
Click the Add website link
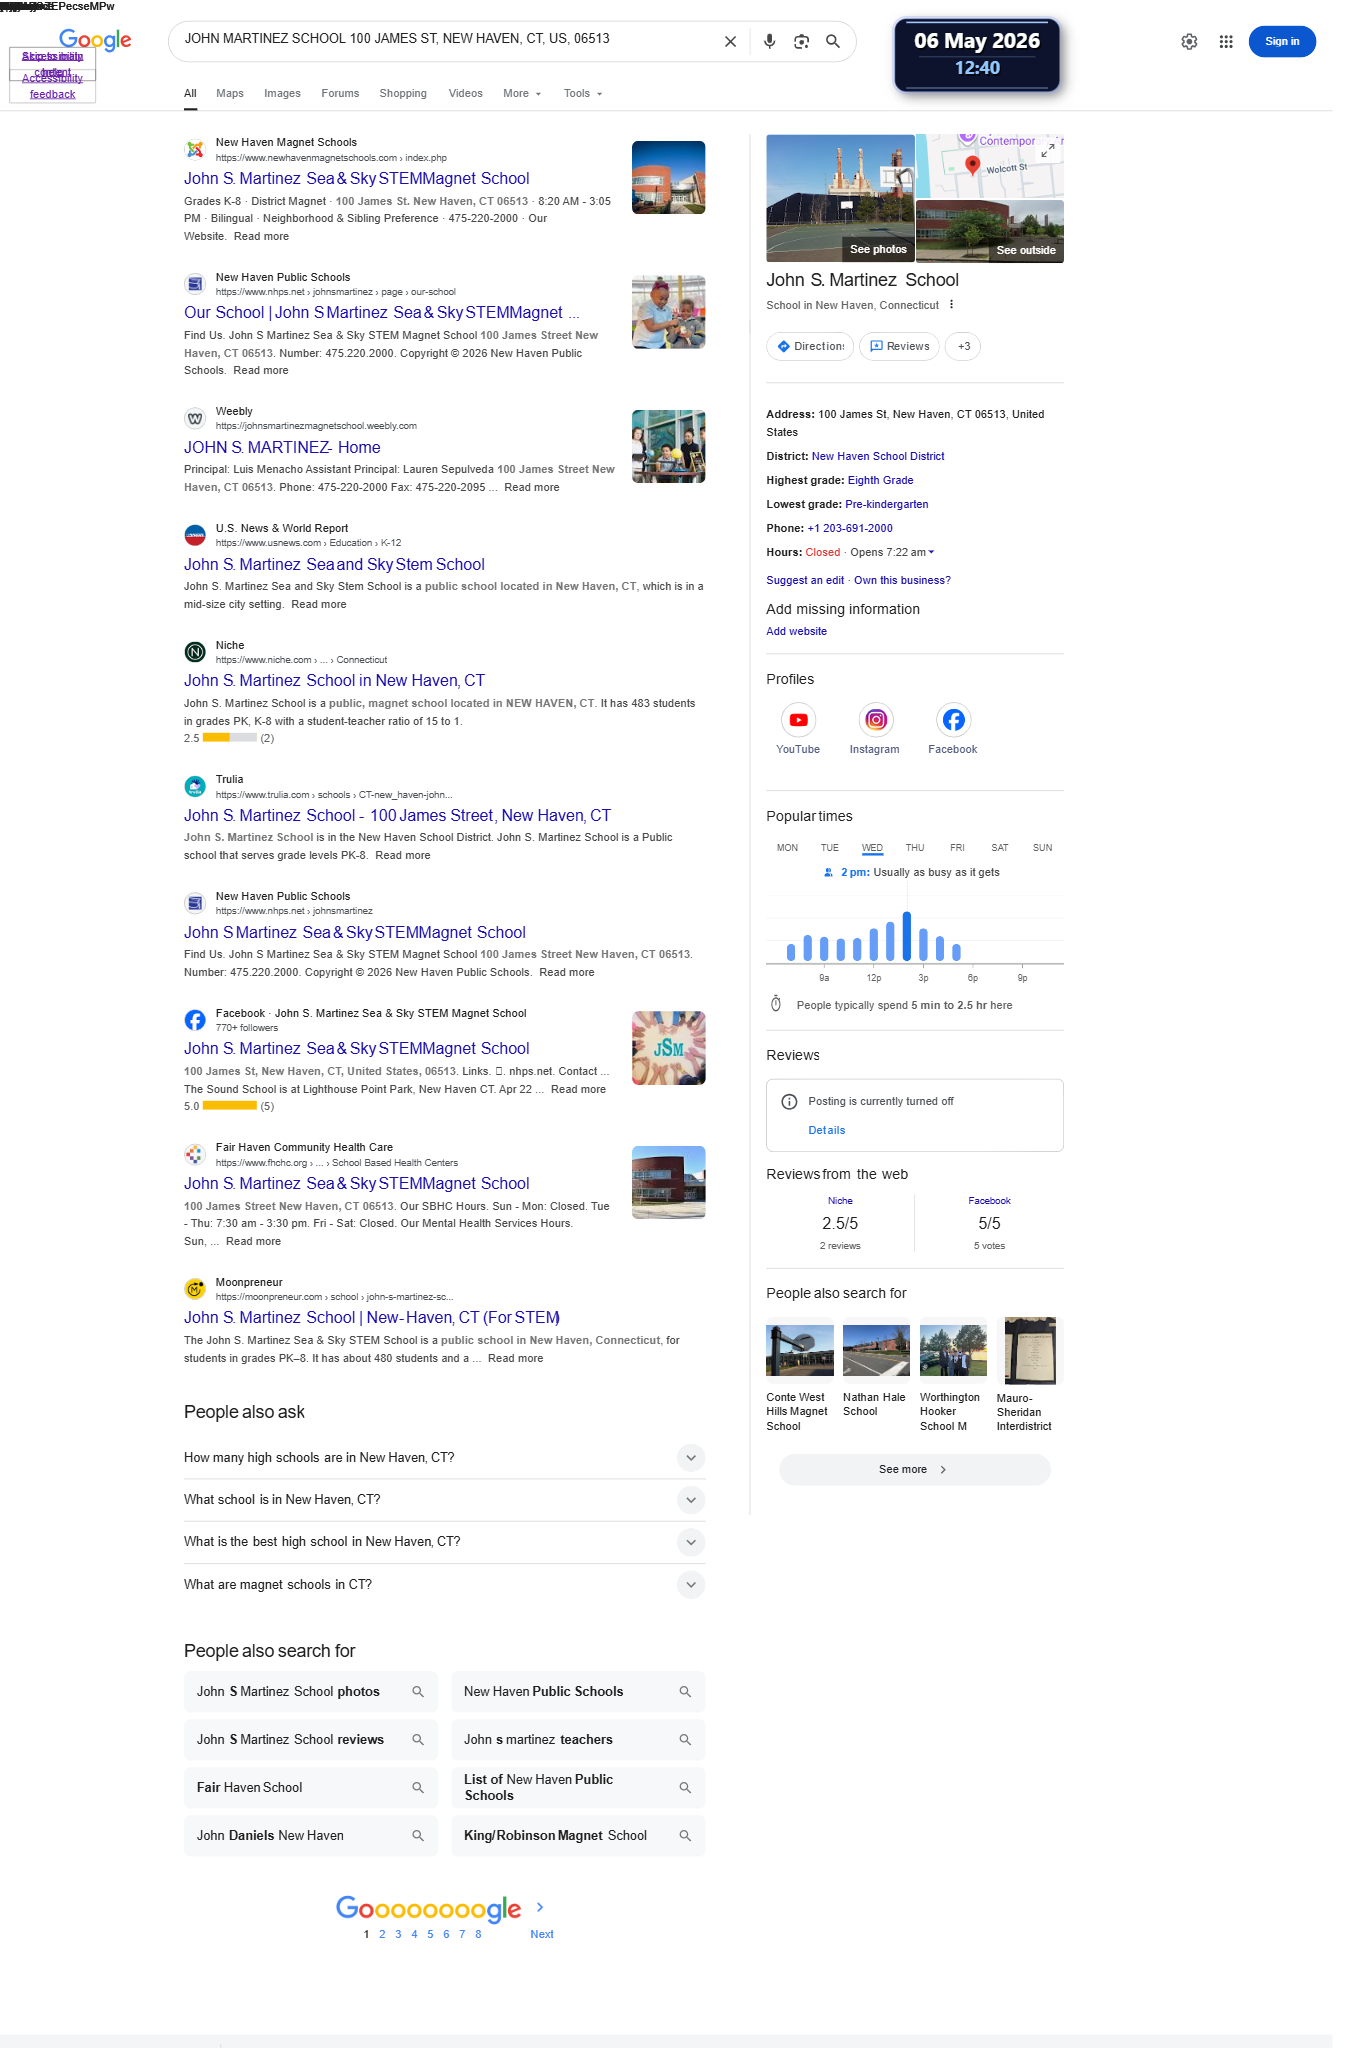pyautogui.click(x=796, y=632)
